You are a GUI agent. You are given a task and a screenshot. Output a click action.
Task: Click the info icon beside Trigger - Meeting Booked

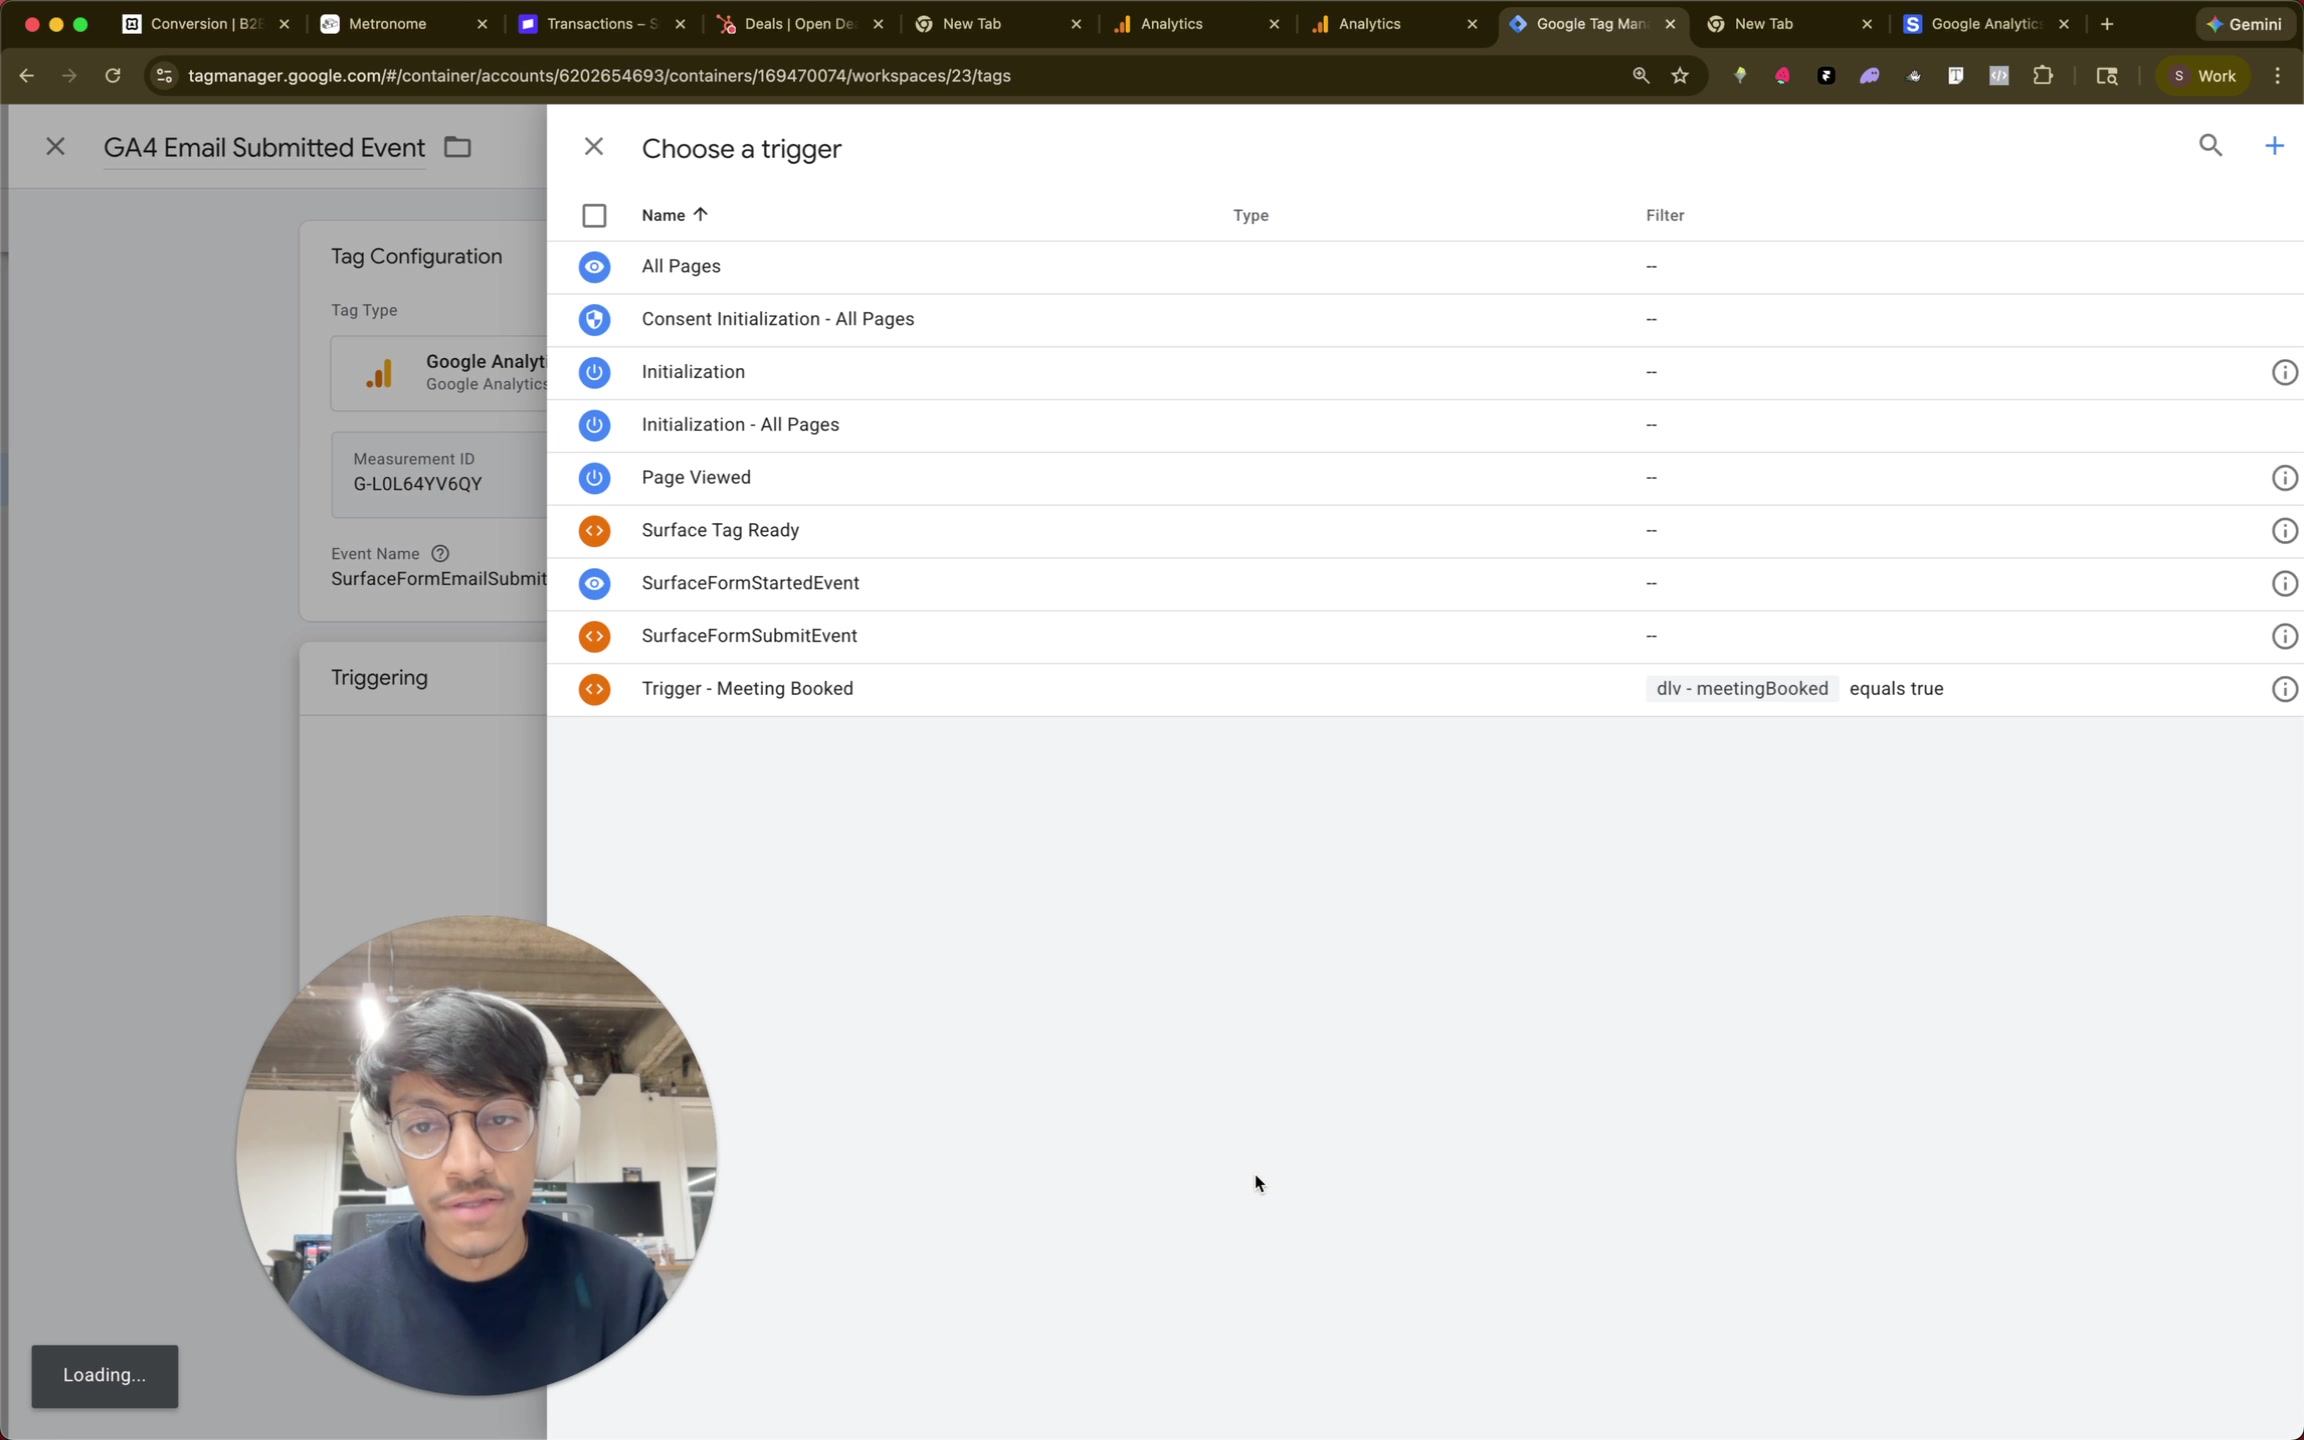(x=2285, y=689)
